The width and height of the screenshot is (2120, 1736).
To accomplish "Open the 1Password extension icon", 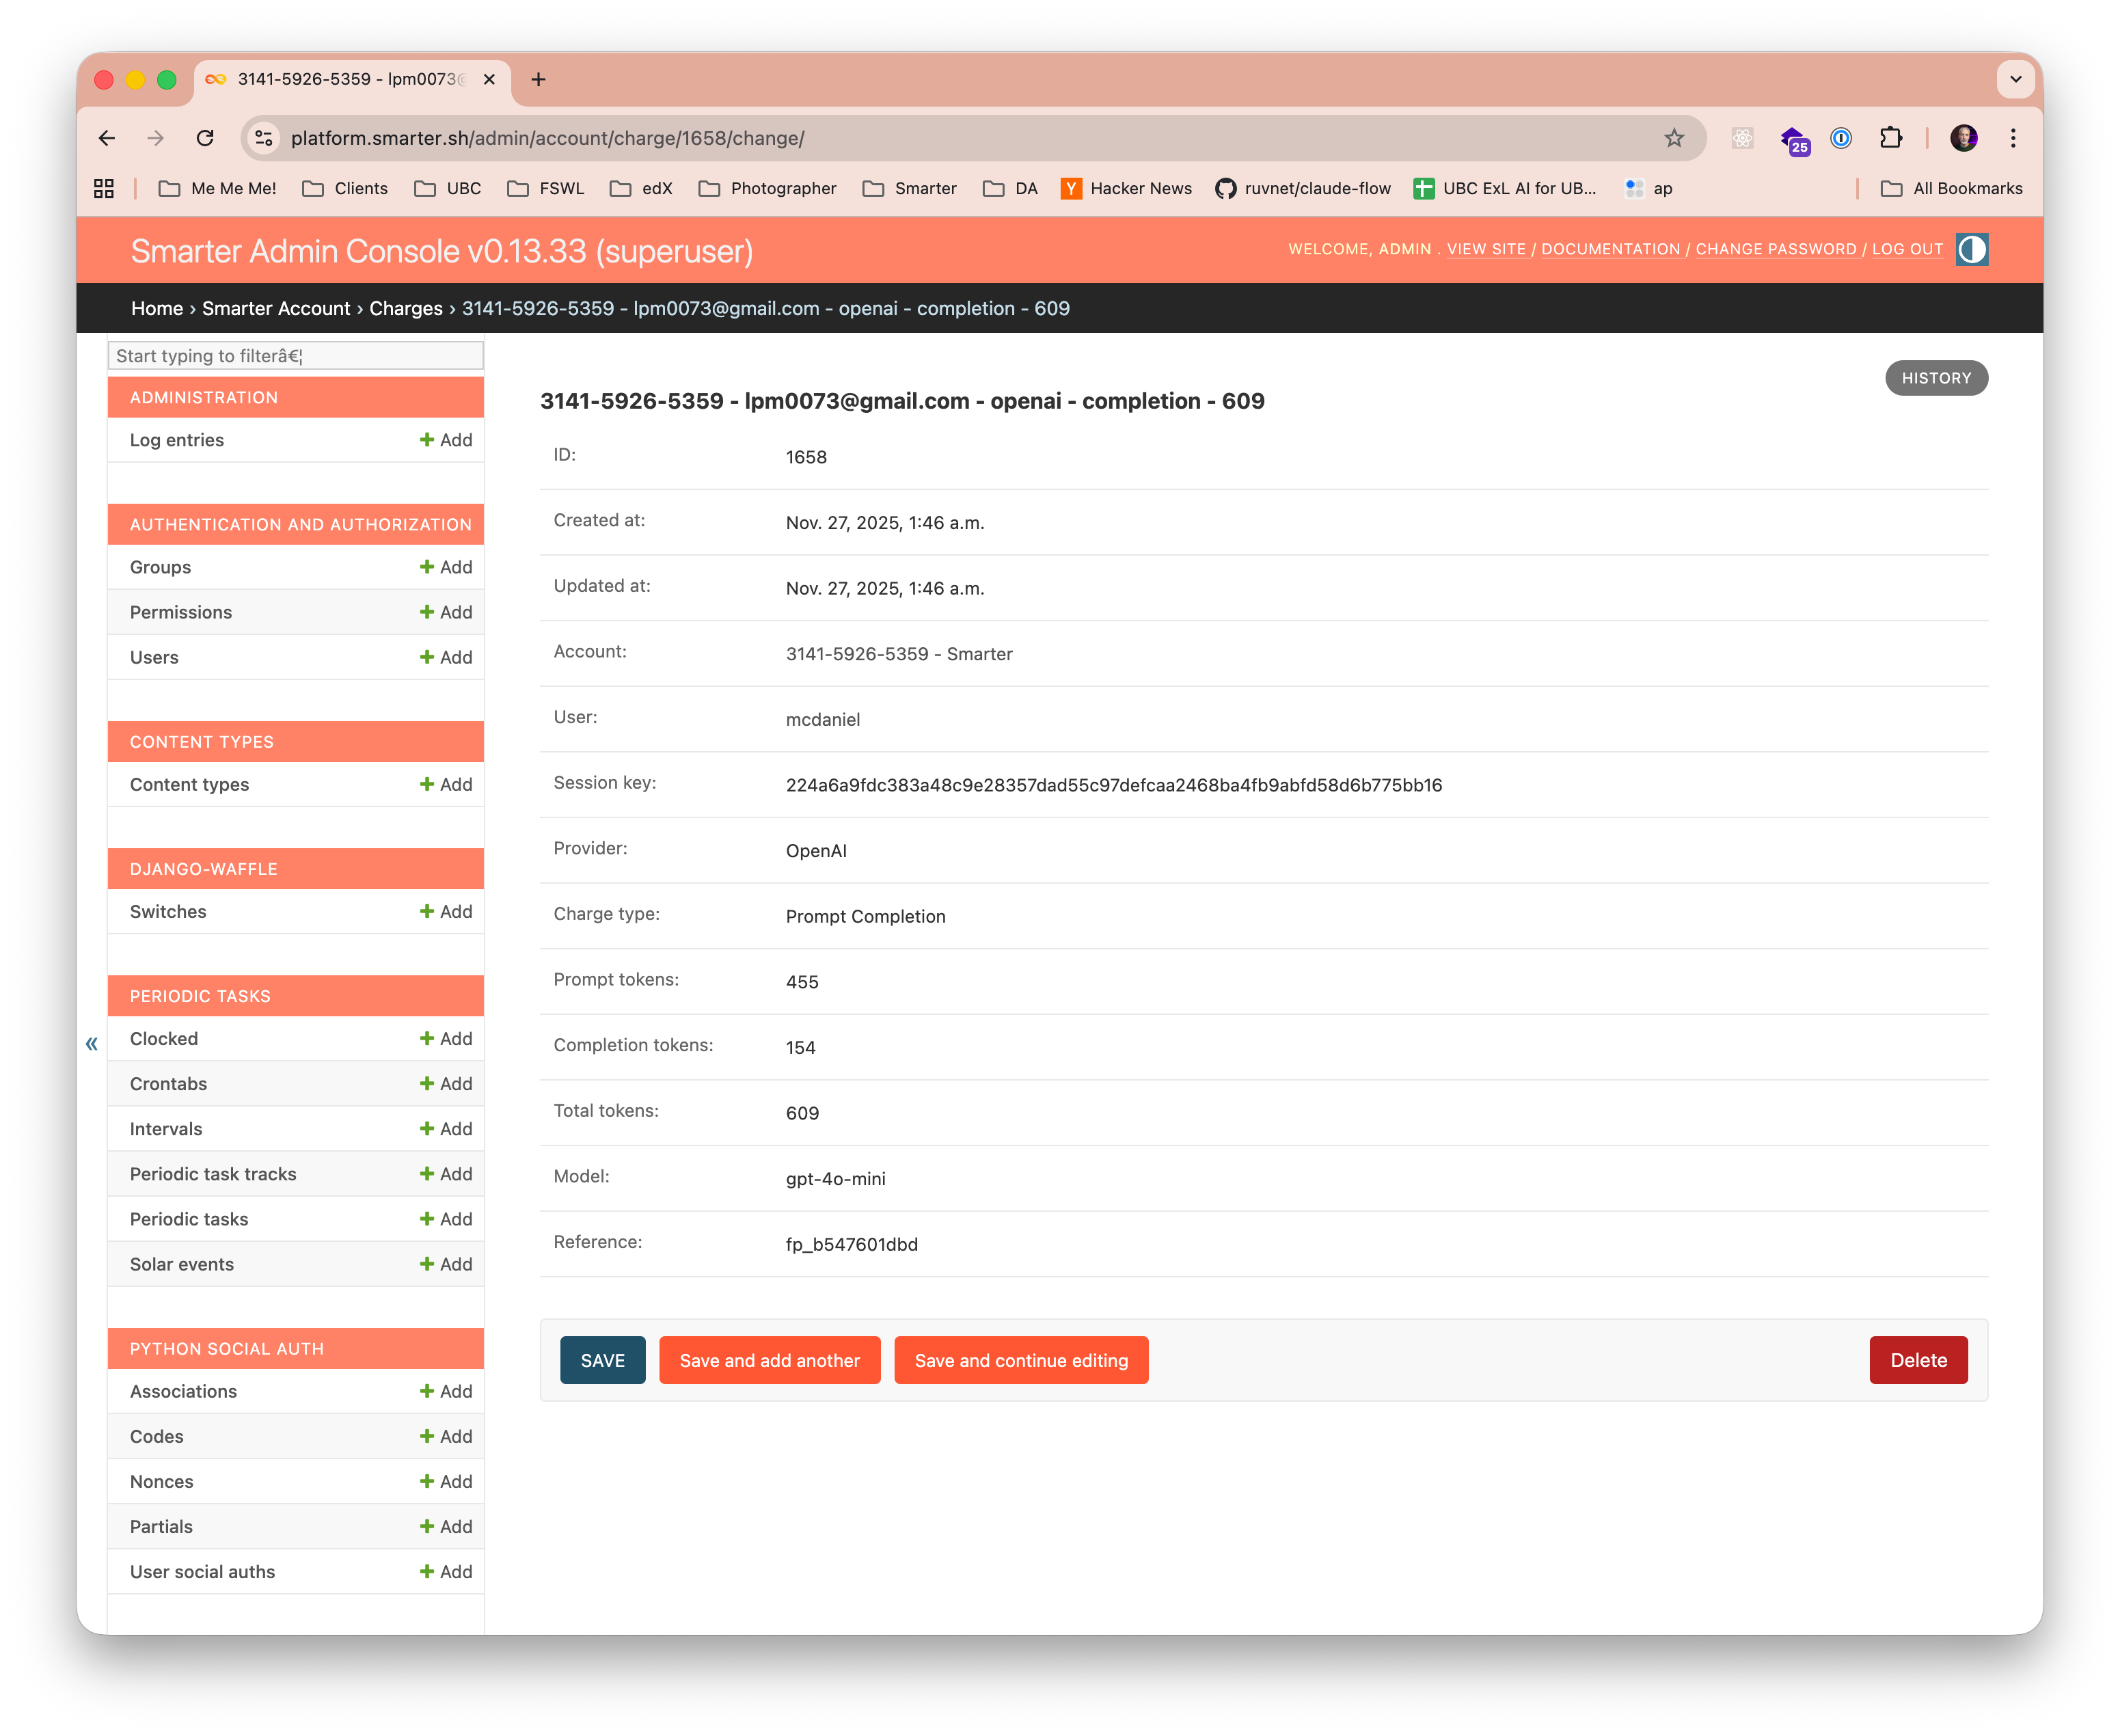I will tap(1841, 138).
